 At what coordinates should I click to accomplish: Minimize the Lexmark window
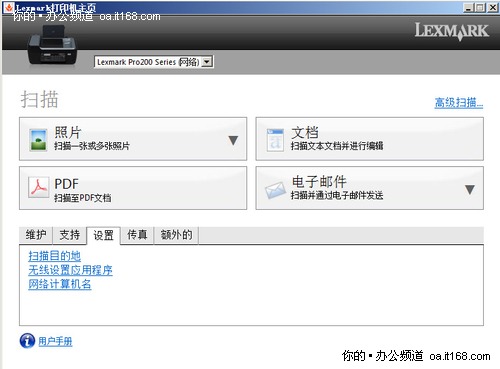click(468, 8)
